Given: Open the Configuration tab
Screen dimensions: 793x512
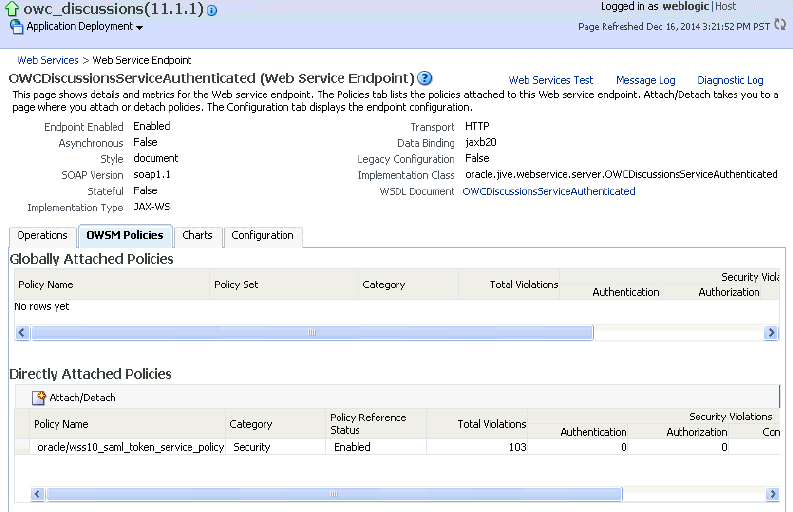Looking at the screenshot, I should 262,236.
